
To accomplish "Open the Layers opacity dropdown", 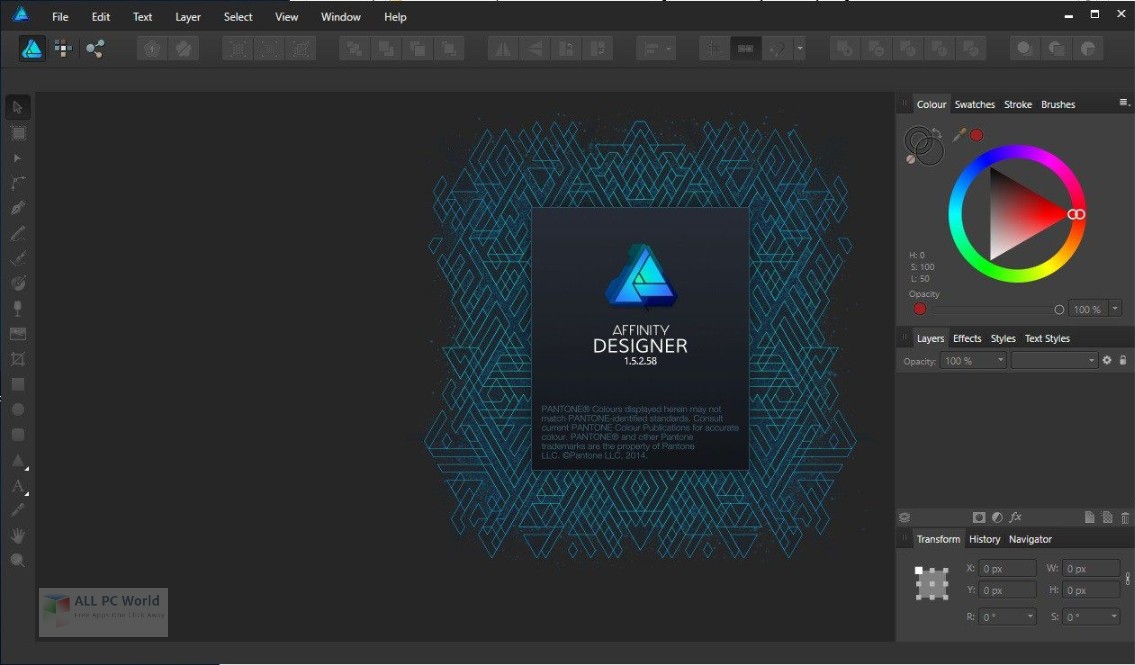I will [x=1000, y=360].
